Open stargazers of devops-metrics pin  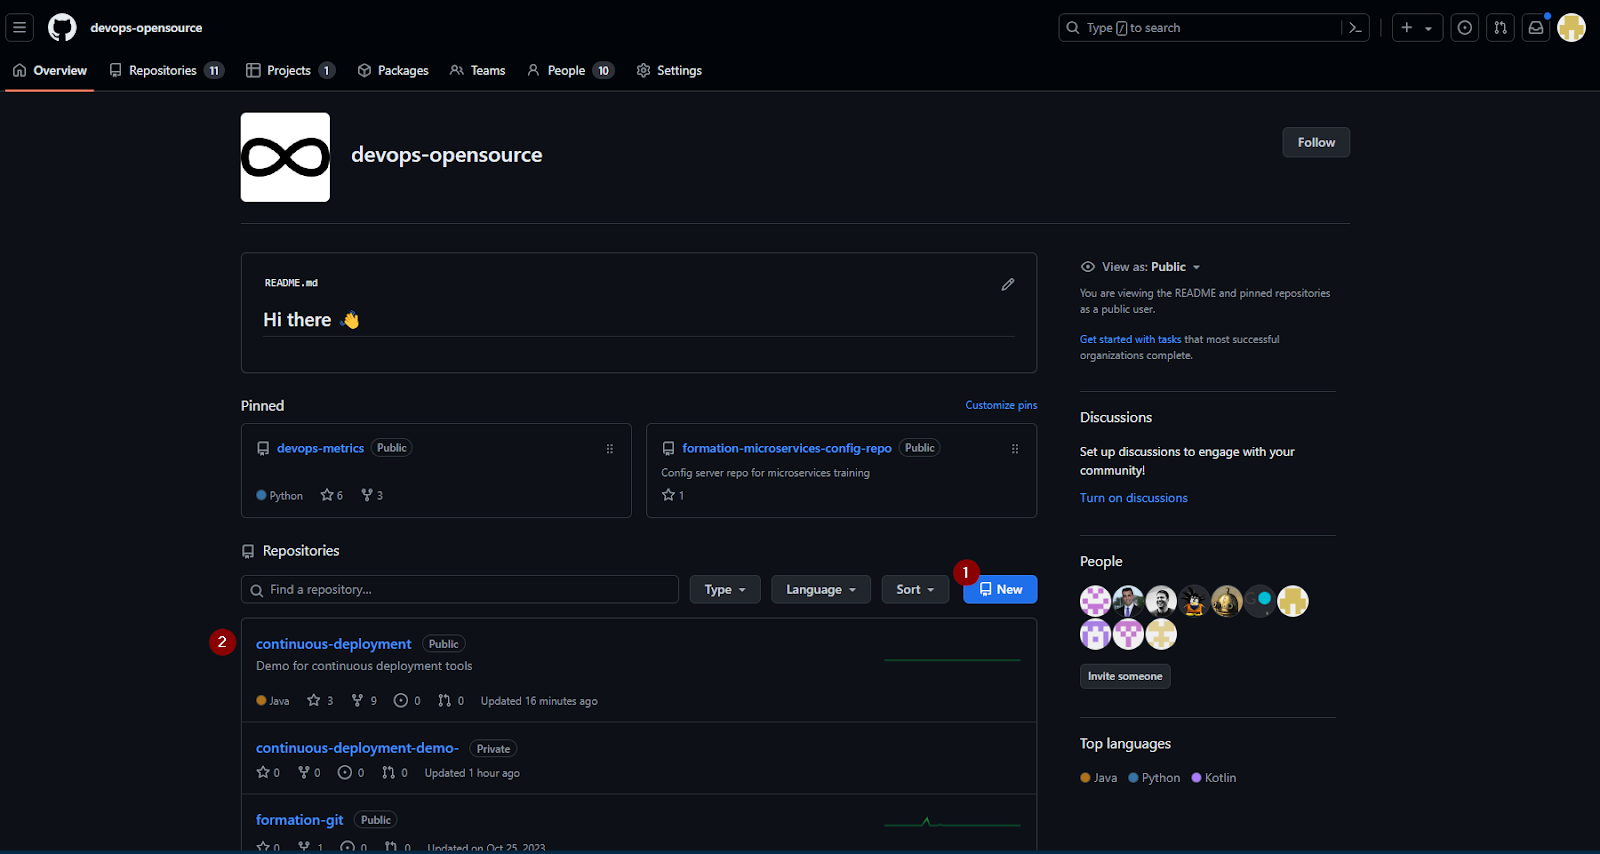click(332, 495)
